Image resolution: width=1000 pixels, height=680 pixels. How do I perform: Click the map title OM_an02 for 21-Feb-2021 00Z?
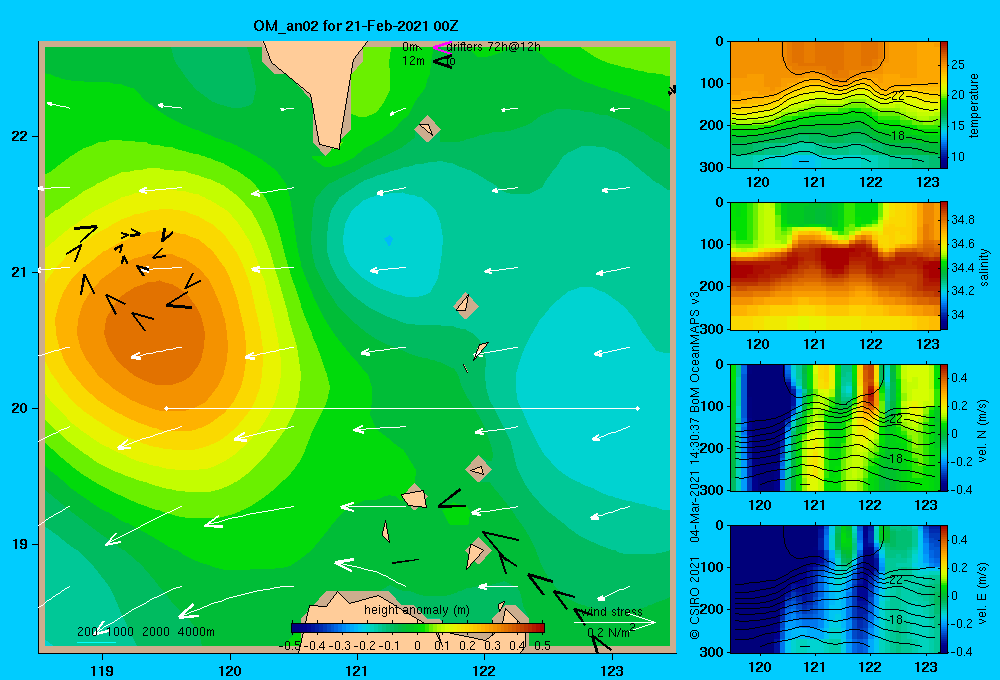point(355,26)
